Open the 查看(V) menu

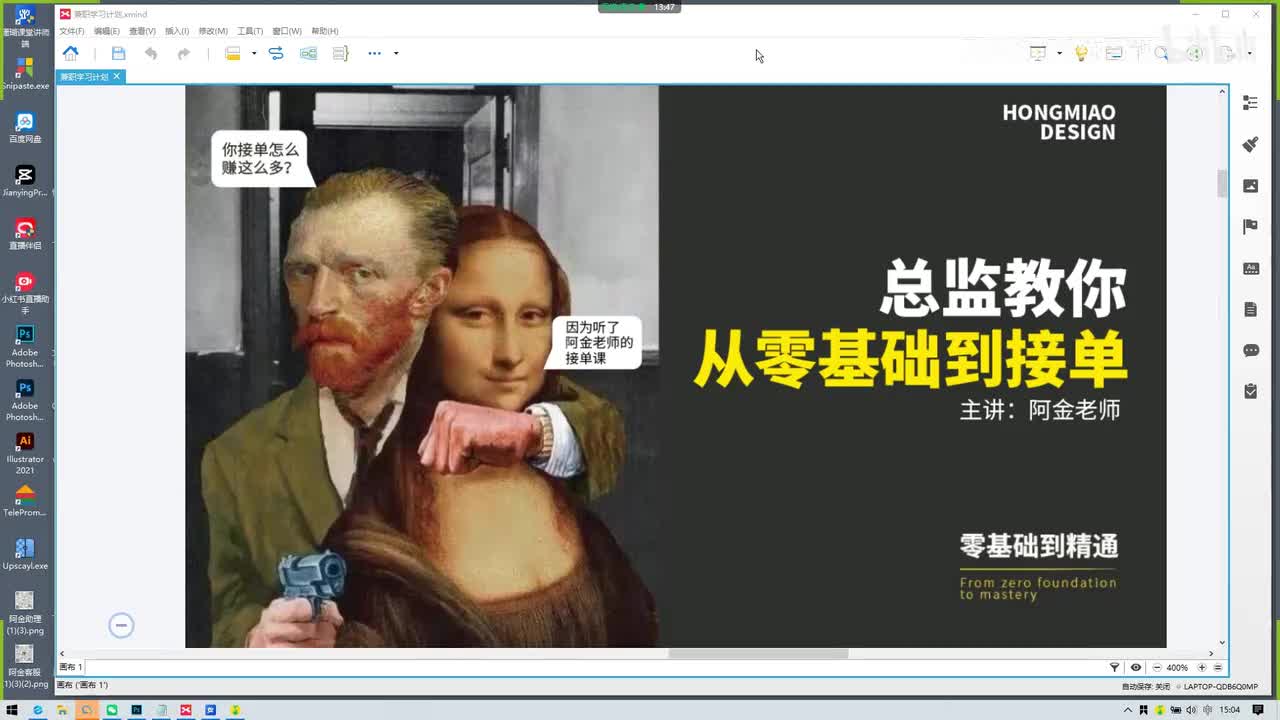(x=142, y=31)
